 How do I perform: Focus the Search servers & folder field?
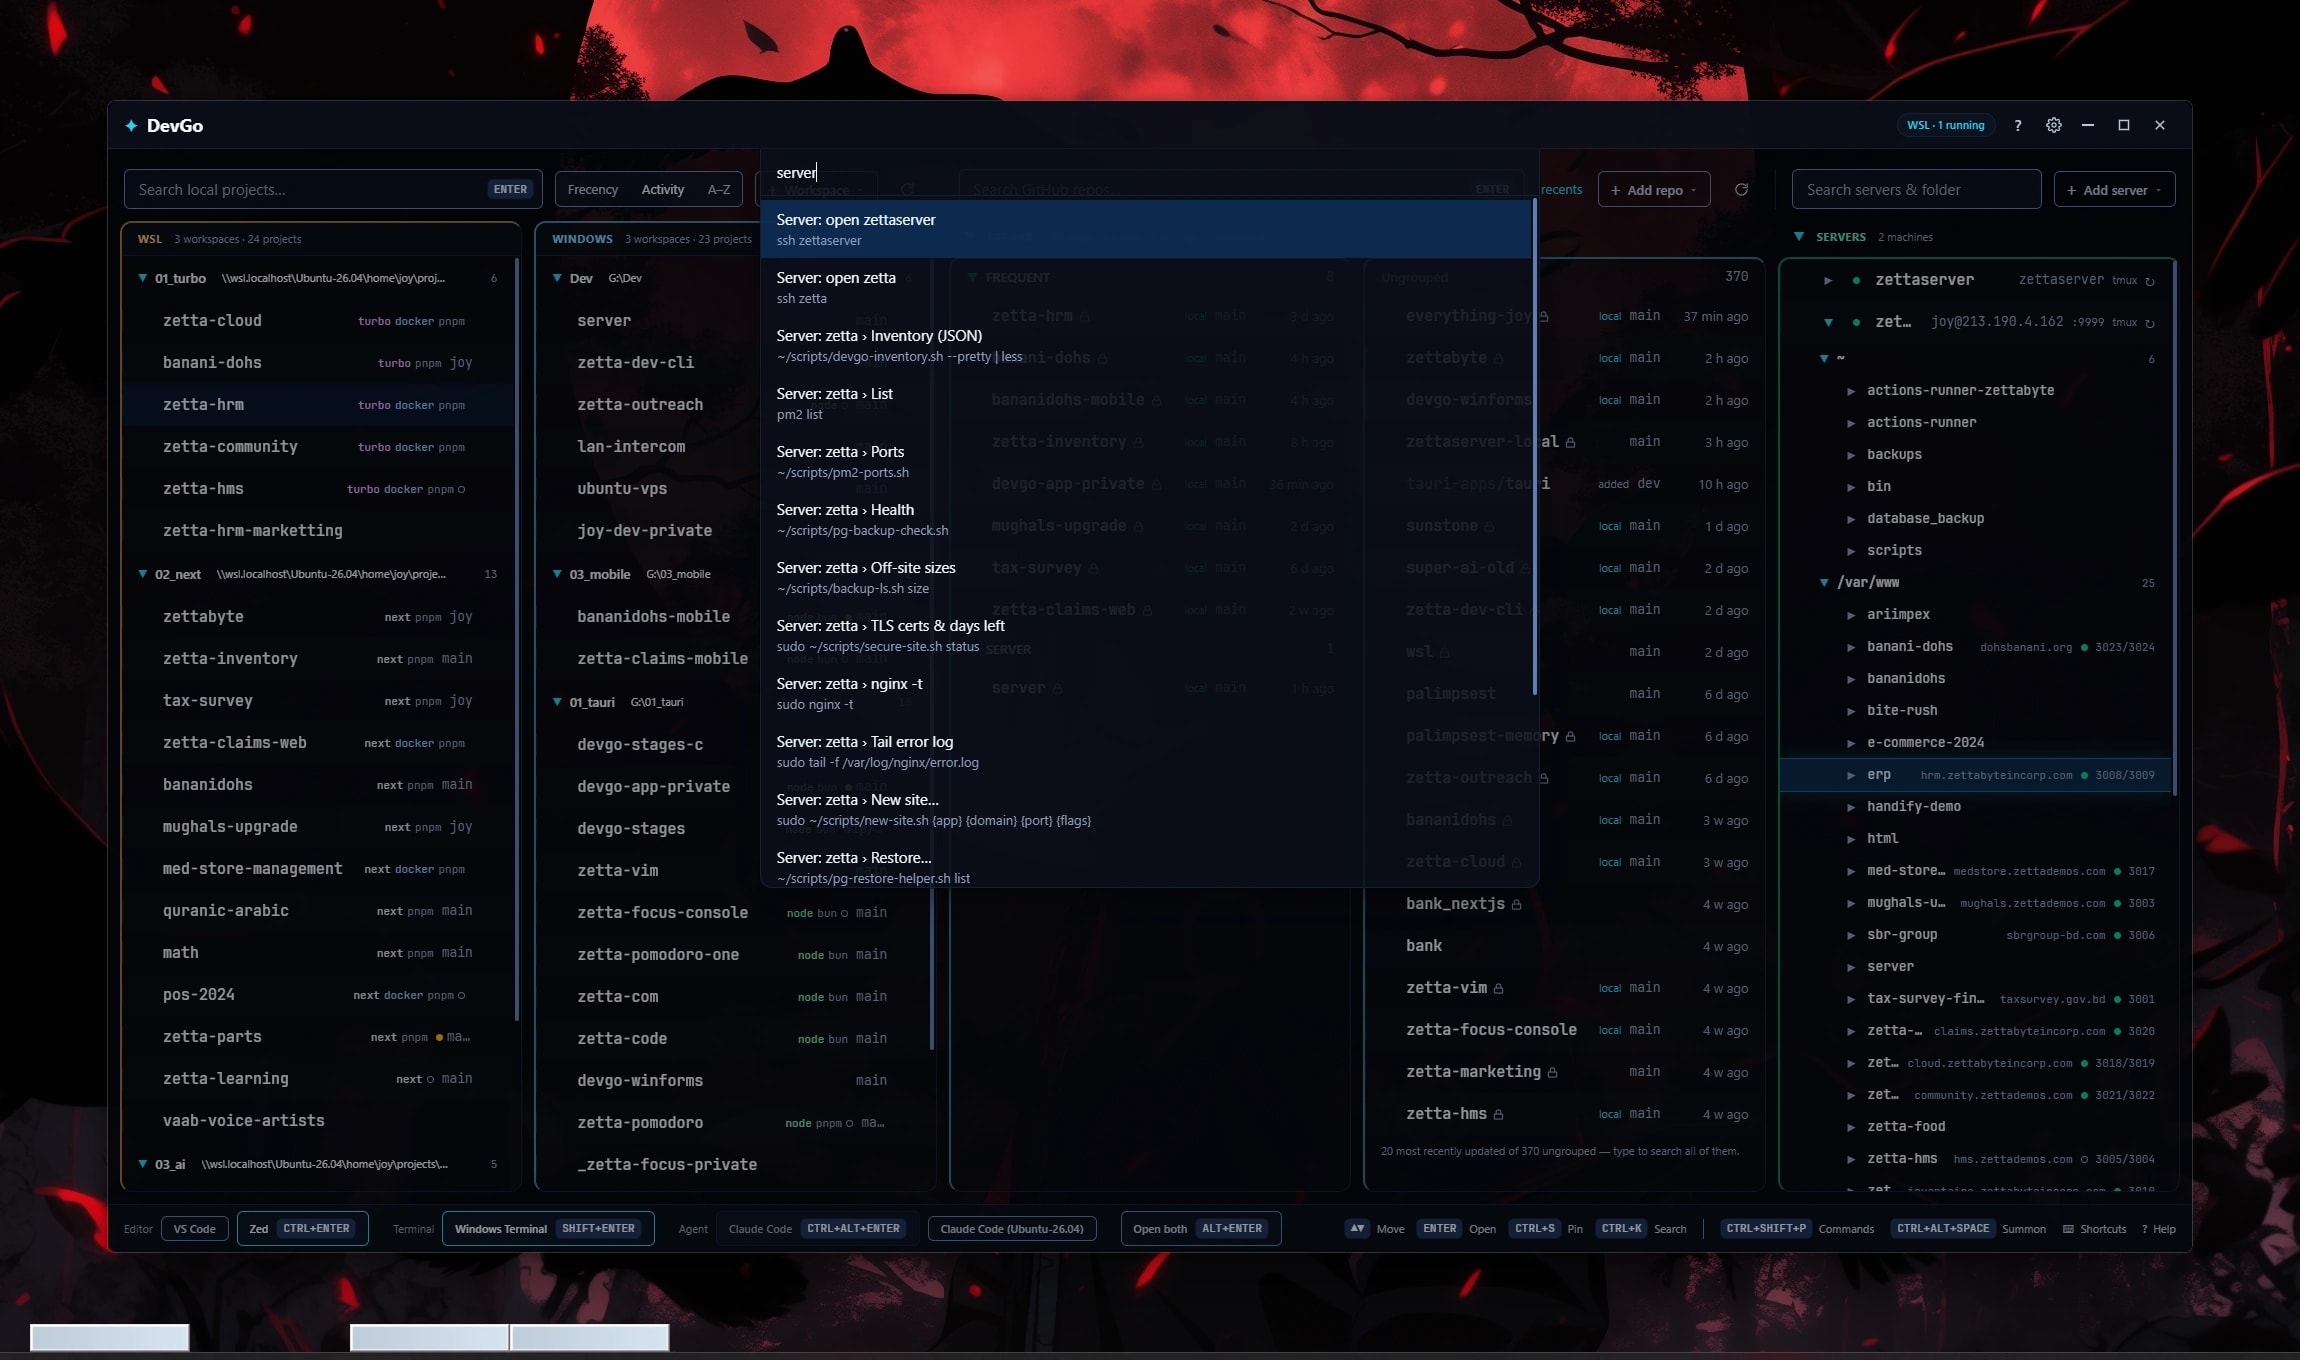coord(1916,189)
